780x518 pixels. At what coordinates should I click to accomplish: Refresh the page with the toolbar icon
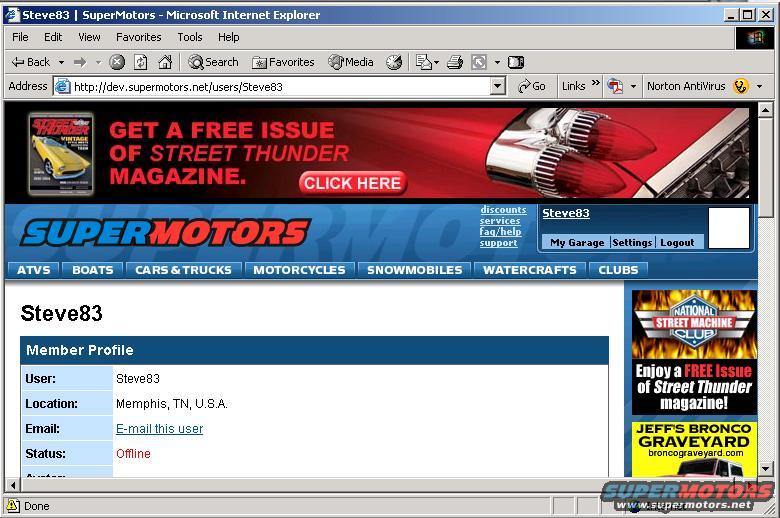pos(141,62)
